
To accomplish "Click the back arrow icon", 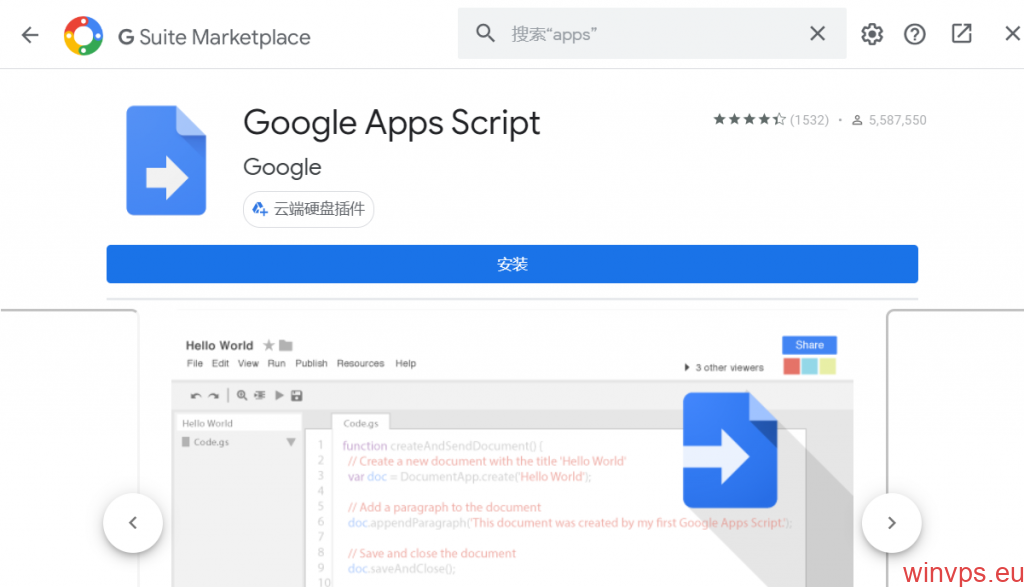I will (30, 35).
